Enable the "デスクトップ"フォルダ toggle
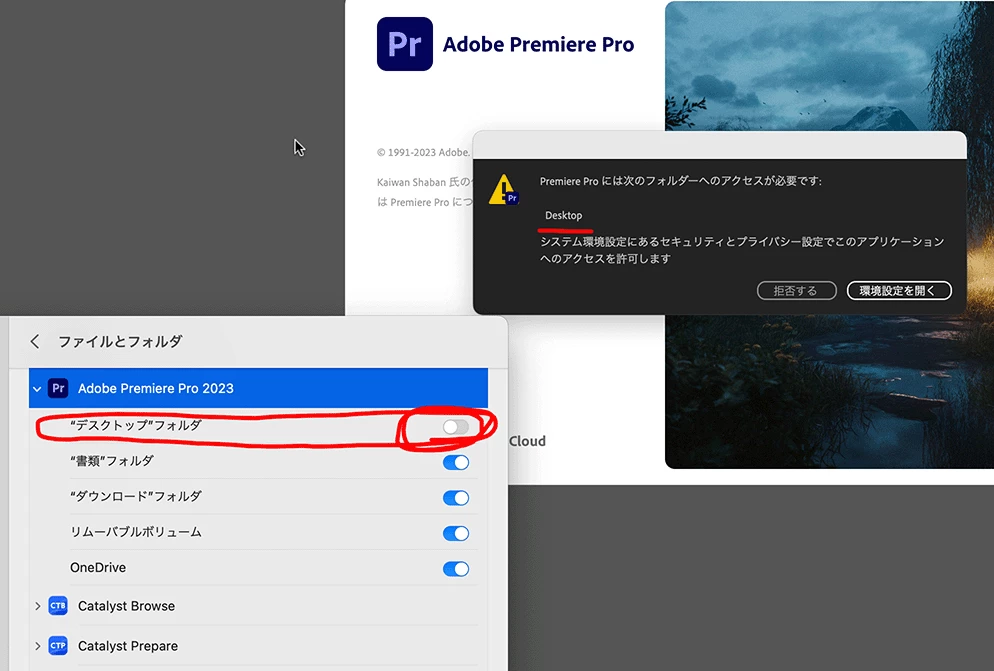994x671 pixels. (456, 427)
